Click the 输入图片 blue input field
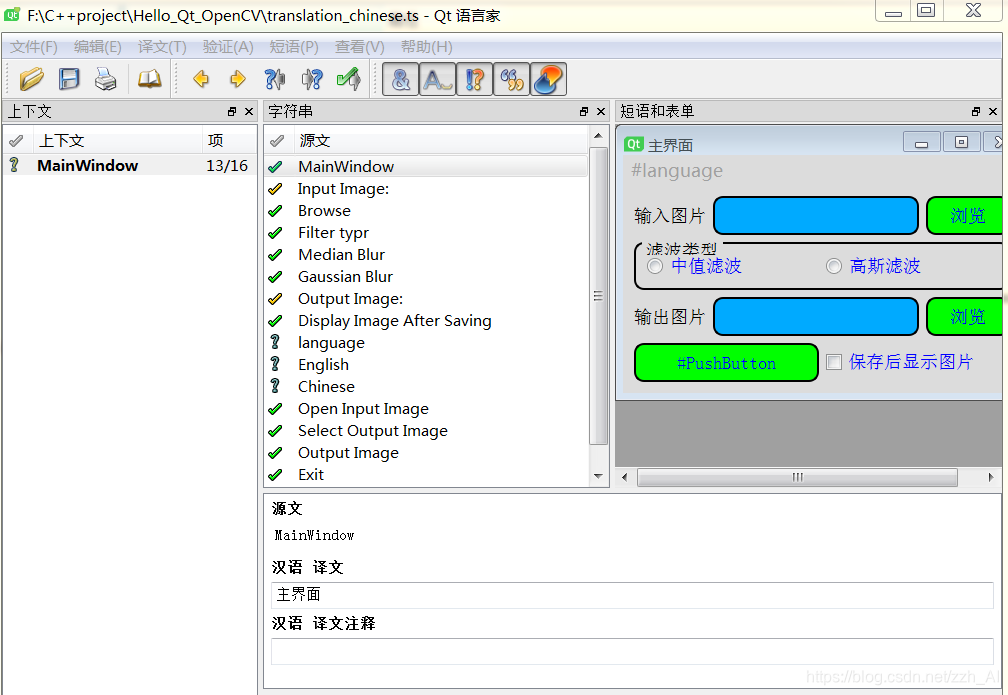 [816, 216]
